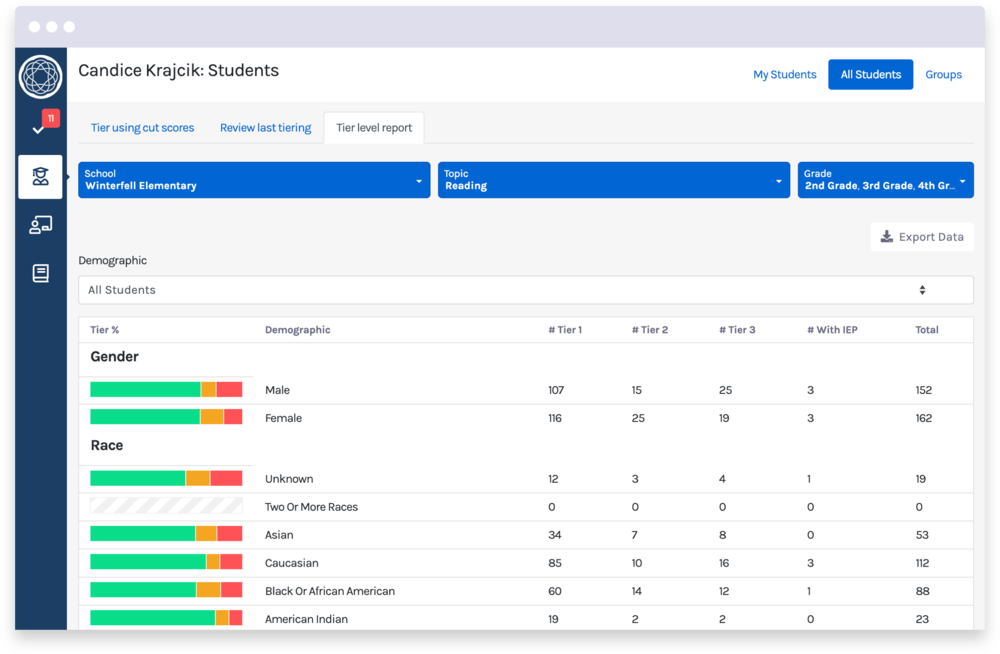Open the All Students demographic selector
1000x654 pixels.
(526, 290)
